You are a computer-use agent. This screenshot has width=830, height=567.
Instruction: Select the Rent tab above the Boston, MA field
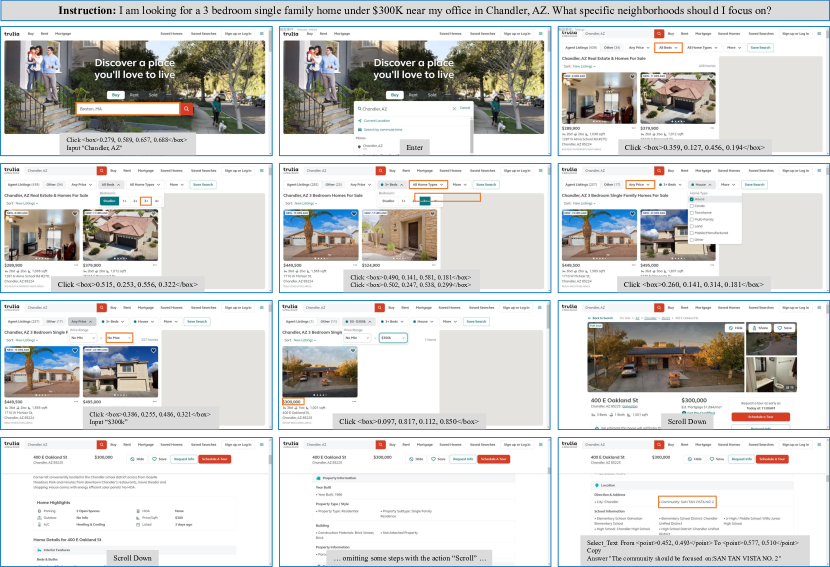(x=134, y=95)
